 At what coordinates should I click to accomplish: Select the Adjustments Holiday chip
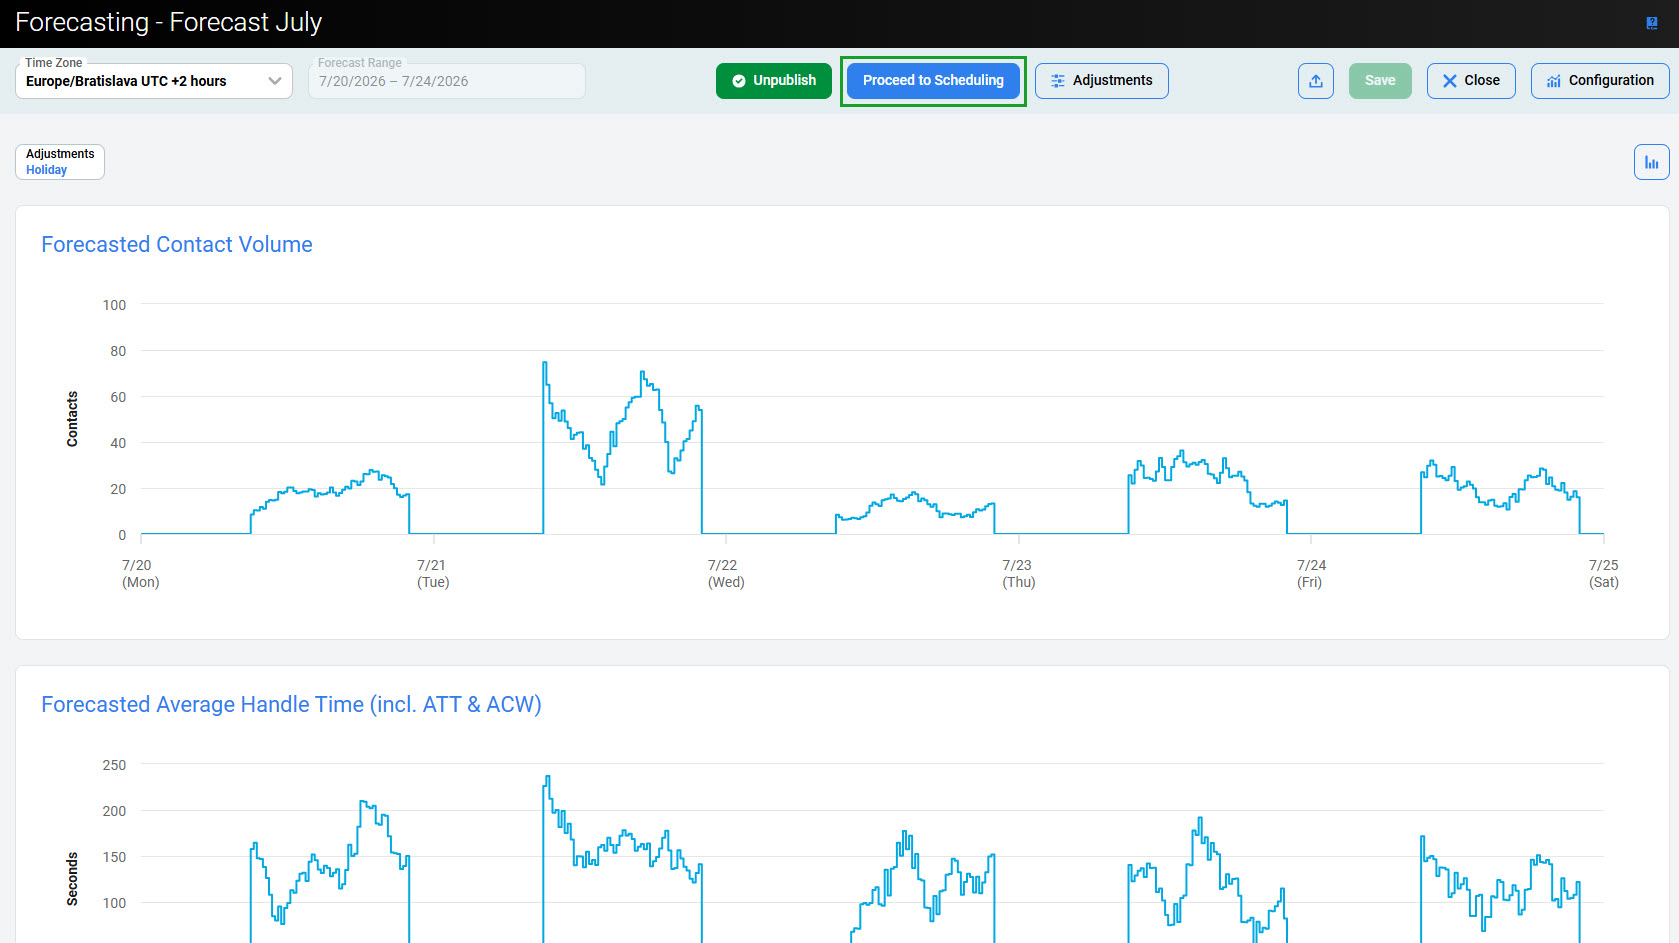tap(60, 162)
